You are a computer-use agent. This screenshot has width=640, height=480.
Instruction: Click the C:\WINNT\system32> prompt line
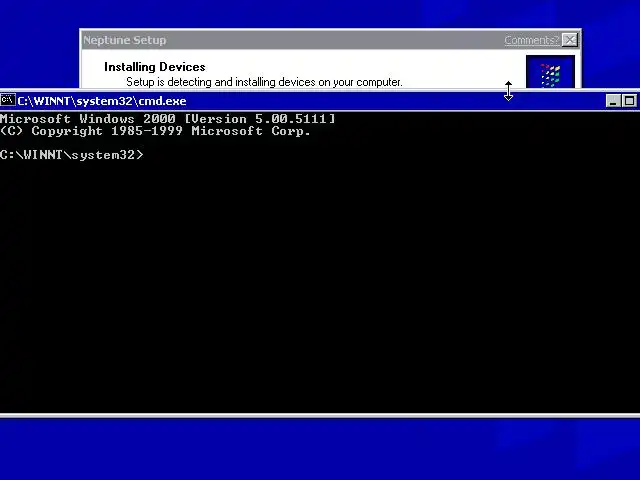coord(72,155)
